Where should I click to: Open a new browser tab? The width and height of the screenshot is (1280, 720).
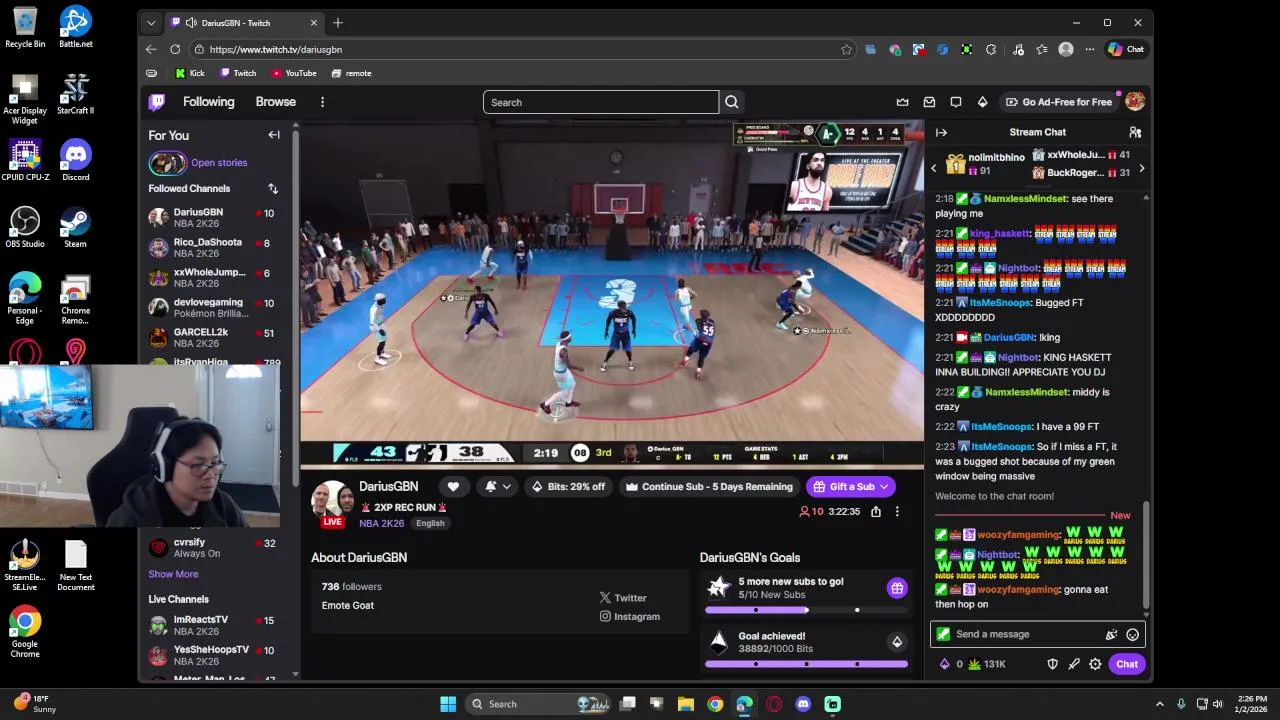[x=338, y=22]
